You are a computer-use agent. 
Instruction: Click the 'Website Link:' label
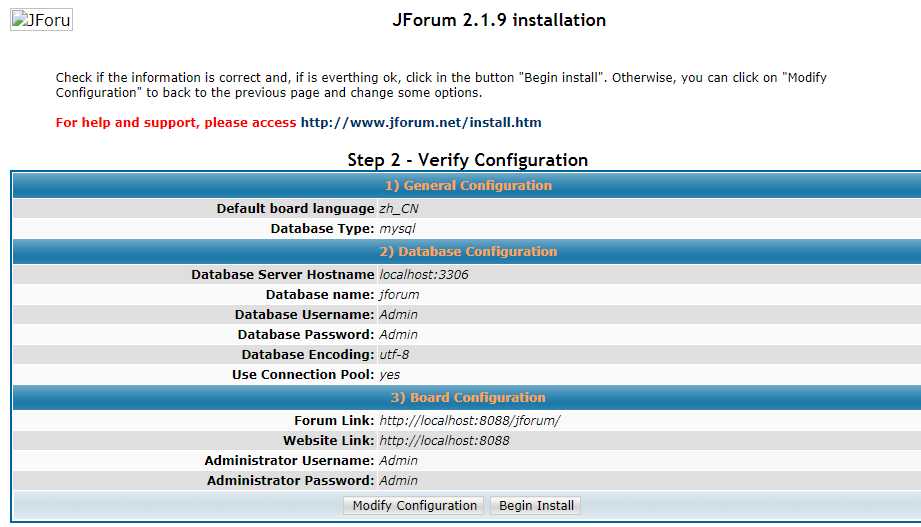pos(328,441)
